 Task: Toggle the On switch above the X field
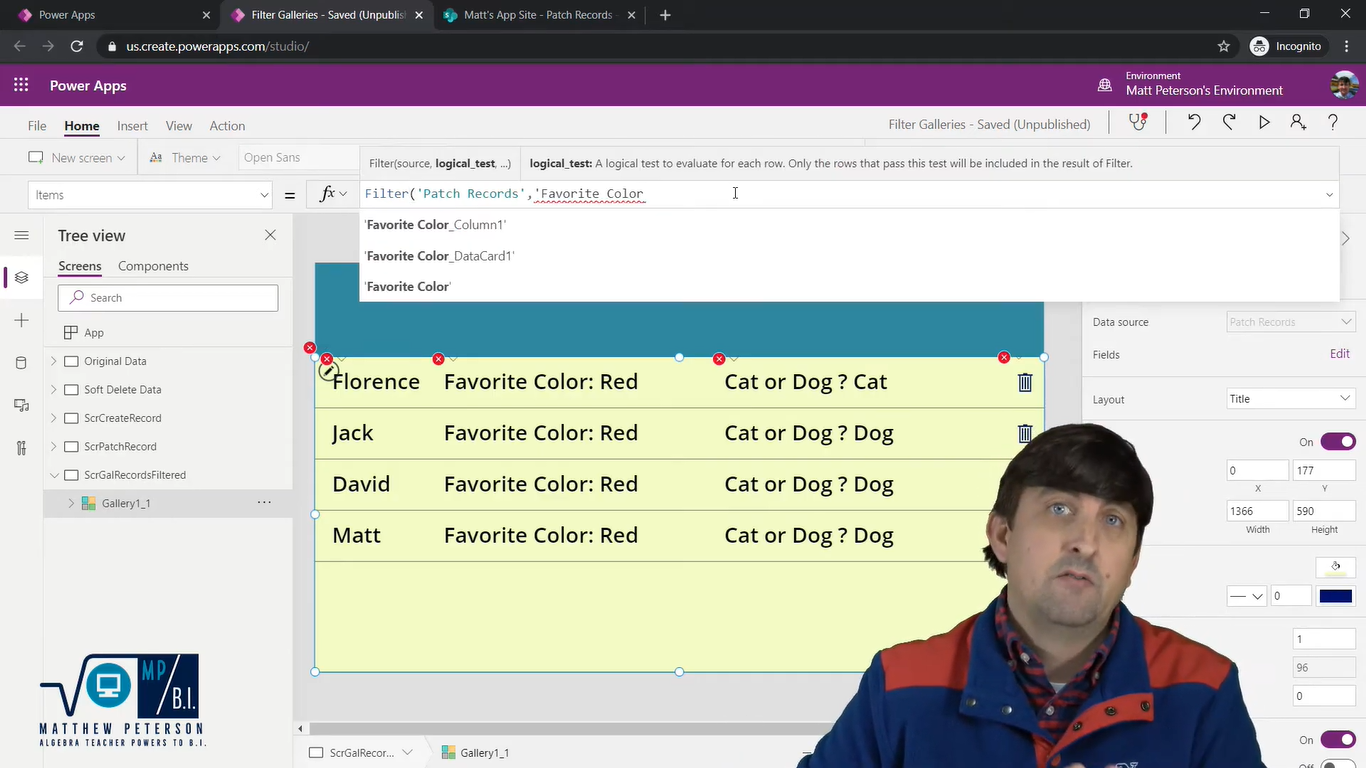click(x=1338, y=442)
